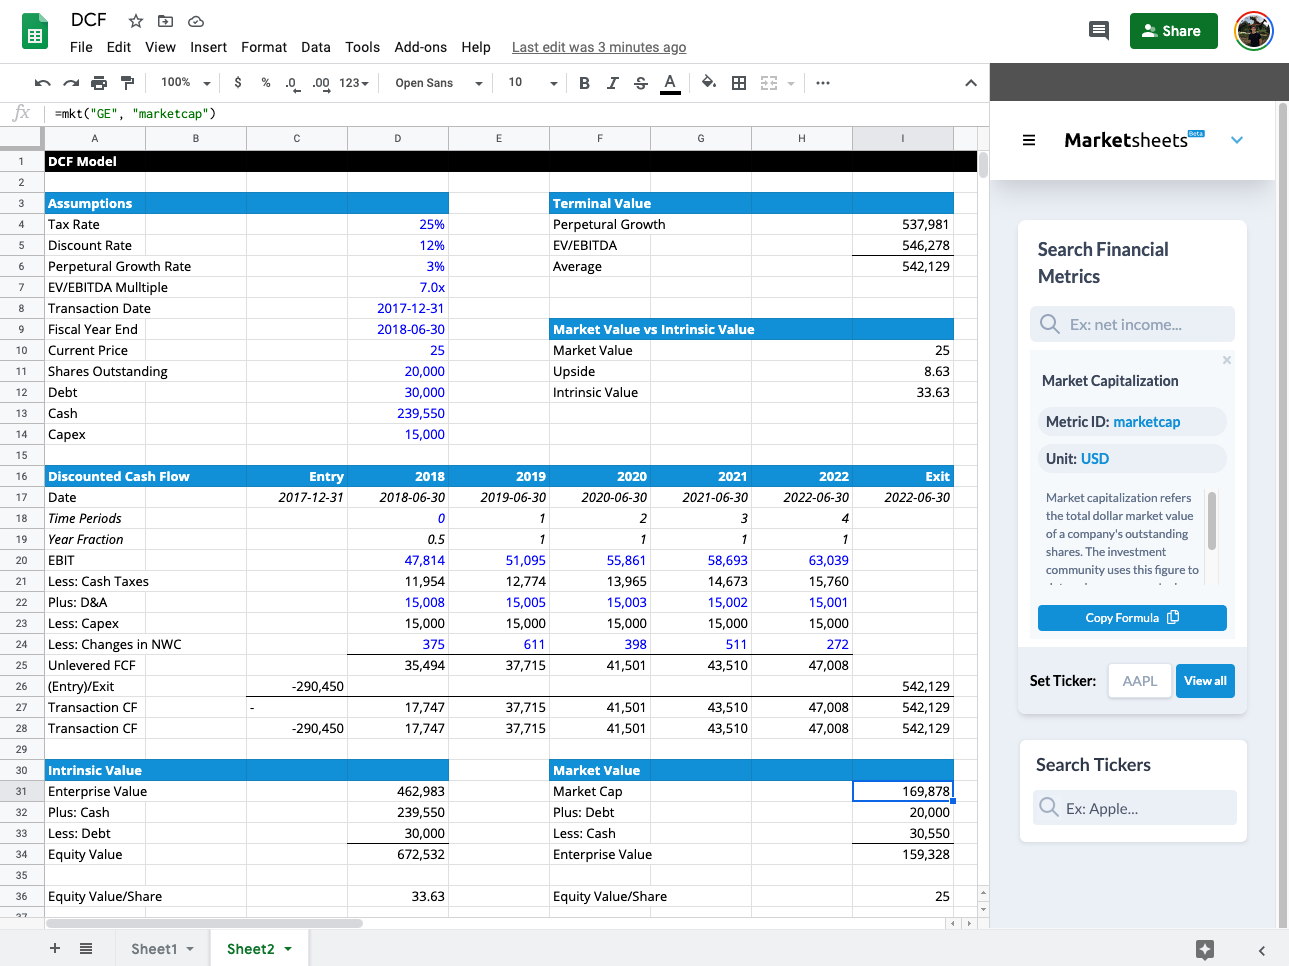Click the undo arrow icon

(42, 83)
